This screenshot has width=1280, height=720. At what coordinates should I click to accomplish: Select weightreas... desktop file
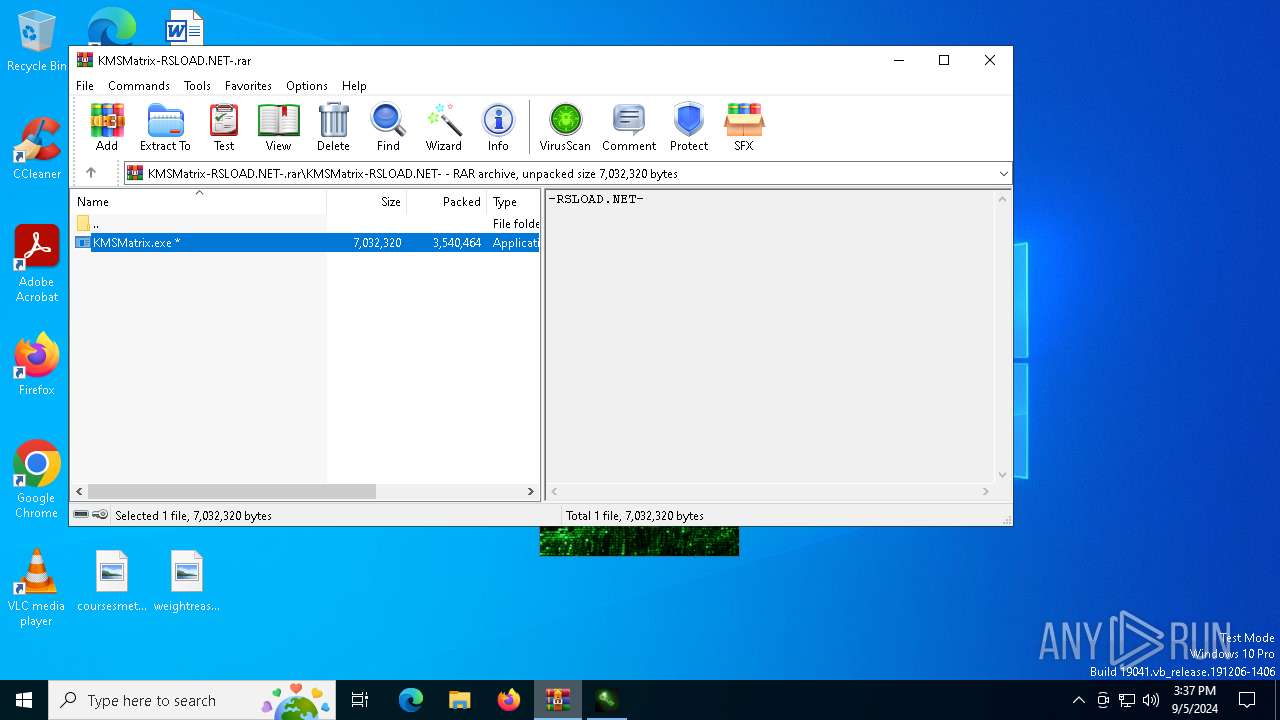[x=187, y=581]
